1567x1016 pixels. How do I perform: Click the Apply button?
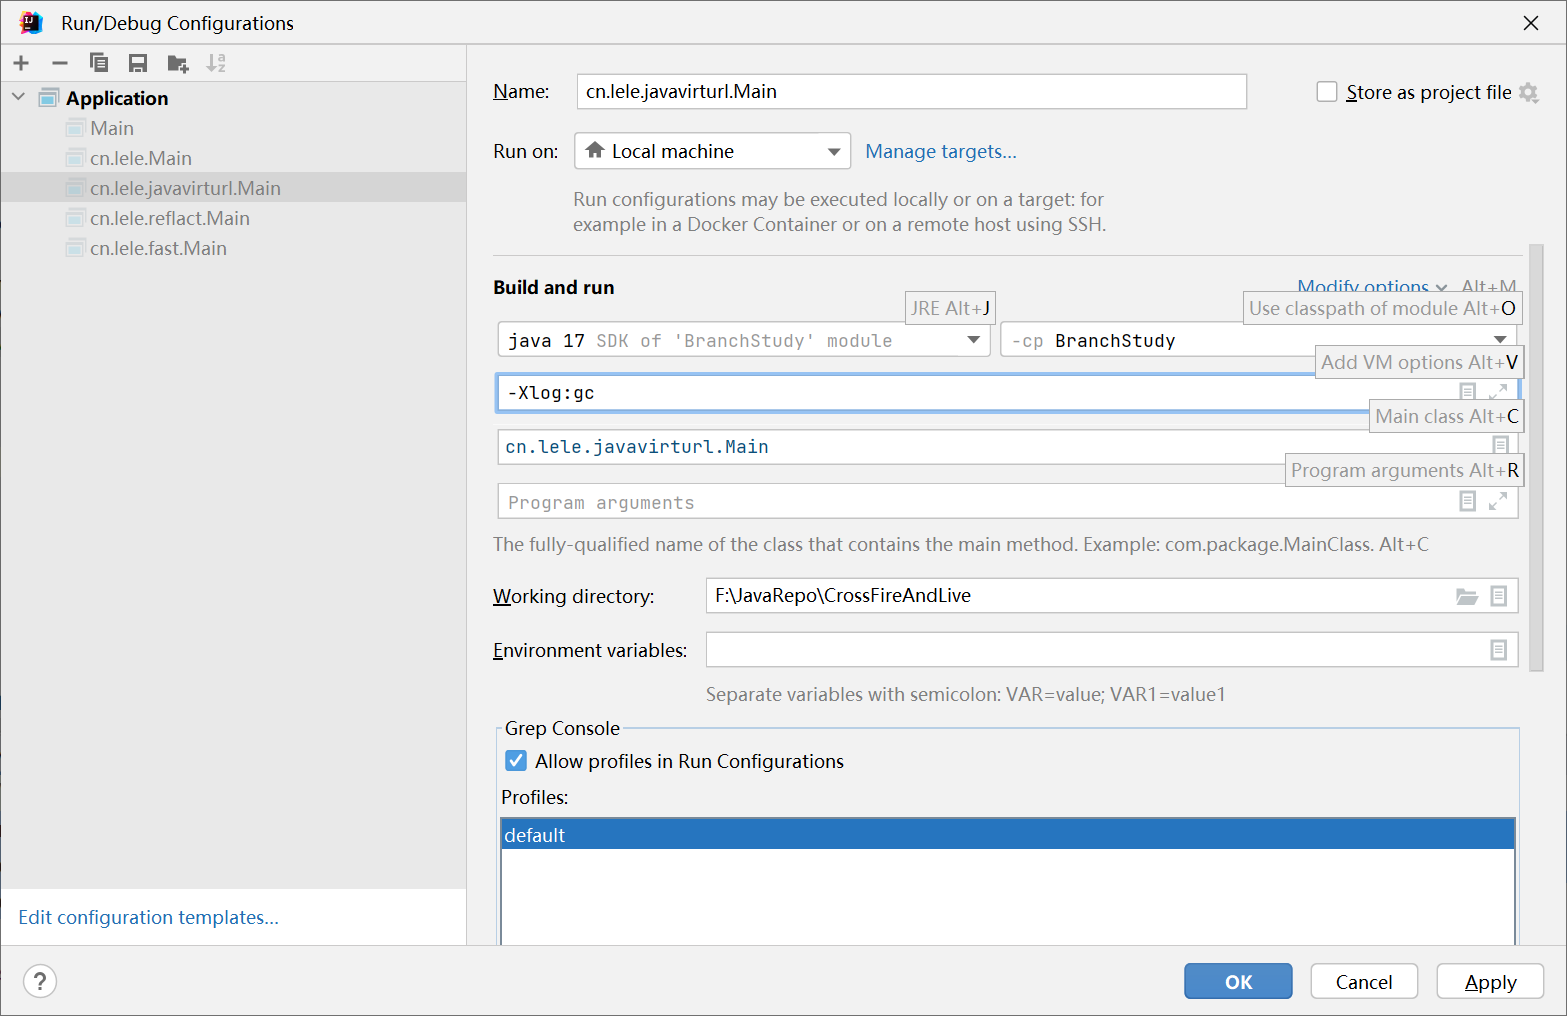pyautogui.click(x=1490, y=981)
